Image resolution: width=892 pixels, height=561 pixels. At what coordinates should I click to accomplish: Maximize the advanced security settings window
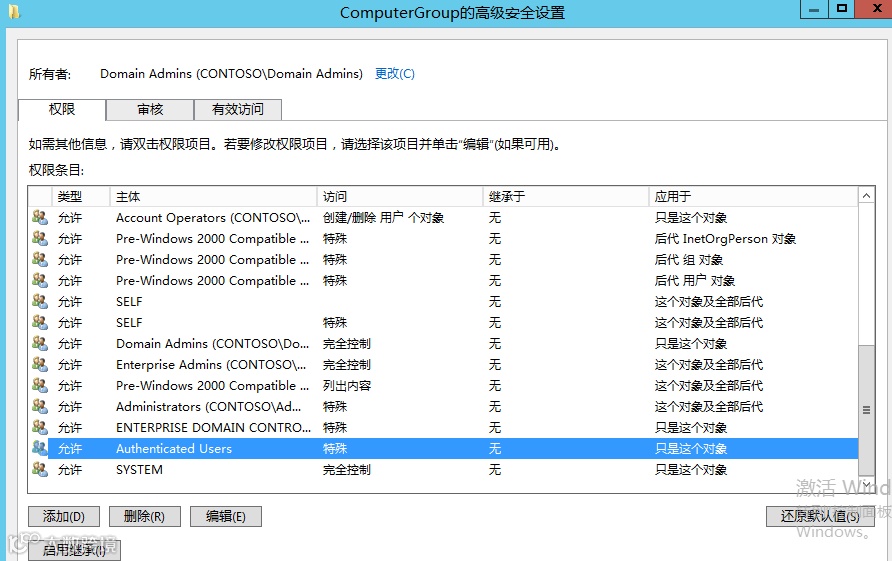pos(842,9)
